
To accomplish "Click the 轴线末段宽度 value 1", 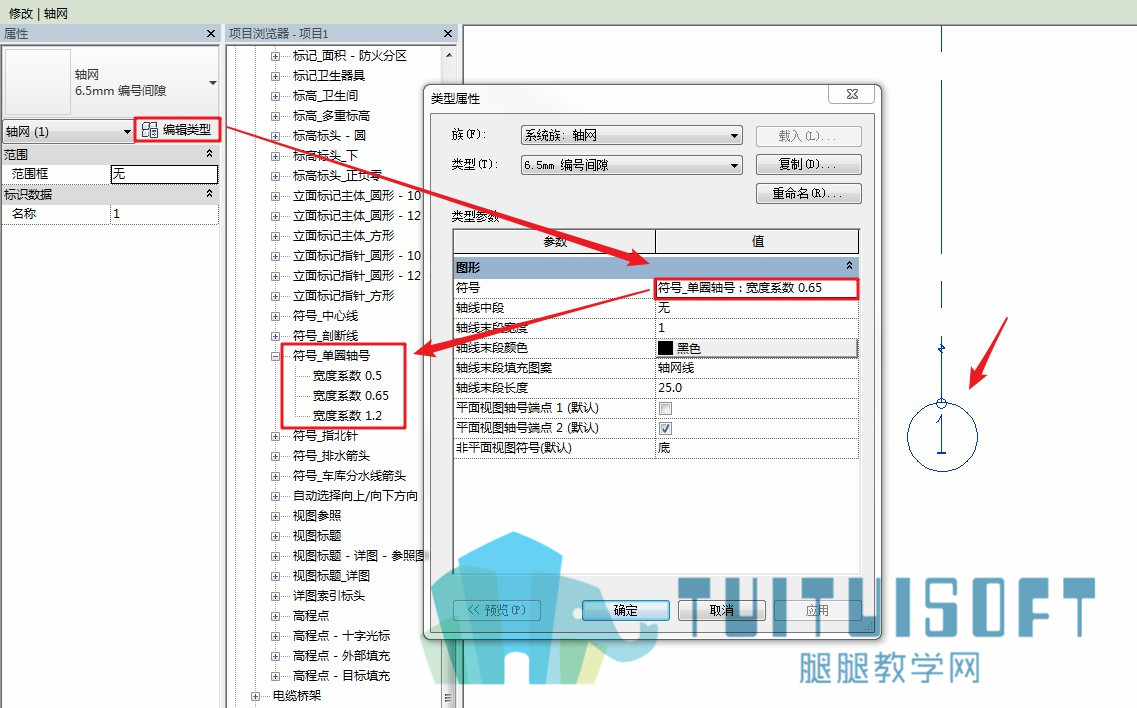I will click(756, 328).
